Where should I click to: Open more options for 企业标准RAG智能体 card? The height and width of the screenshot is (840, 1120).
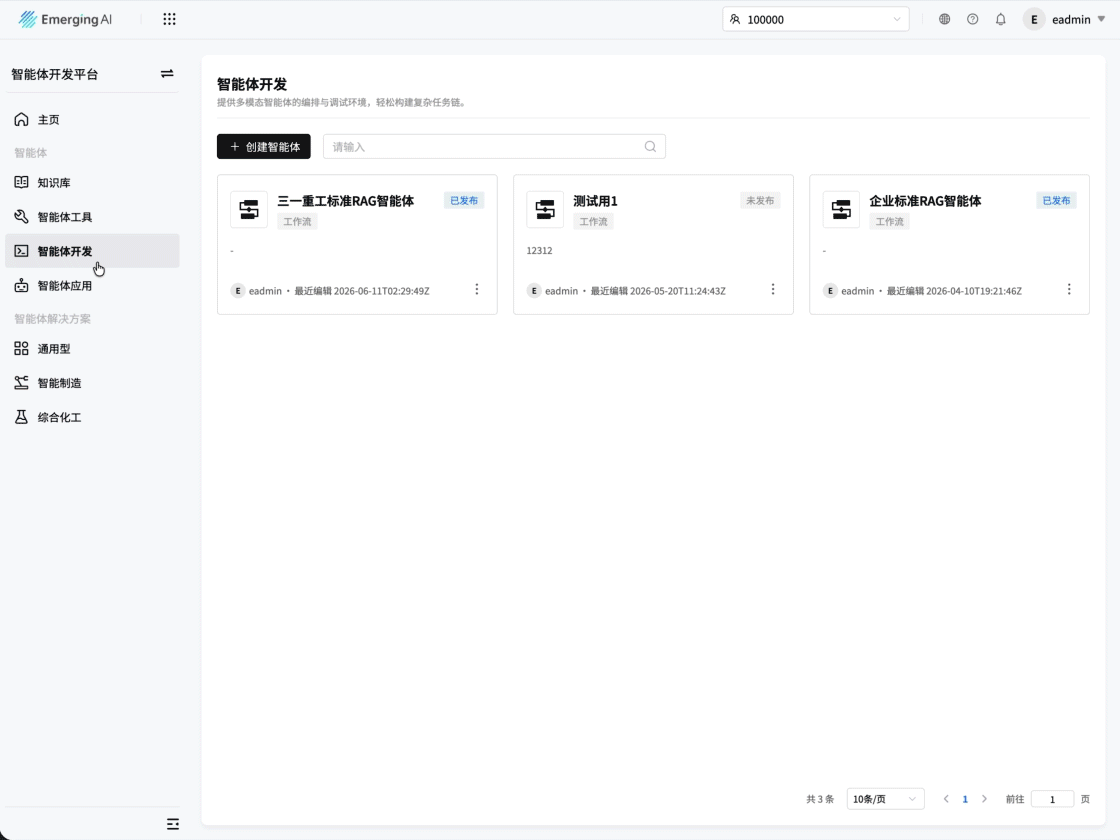tap(1069, 289)
